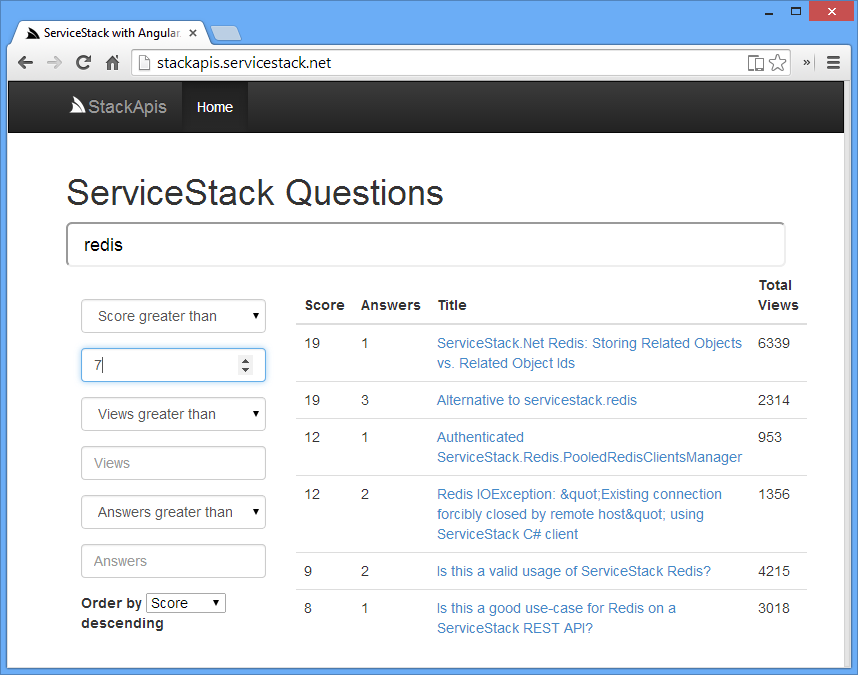
Task: Click the redis search box
Action: (x=425, y=245)
